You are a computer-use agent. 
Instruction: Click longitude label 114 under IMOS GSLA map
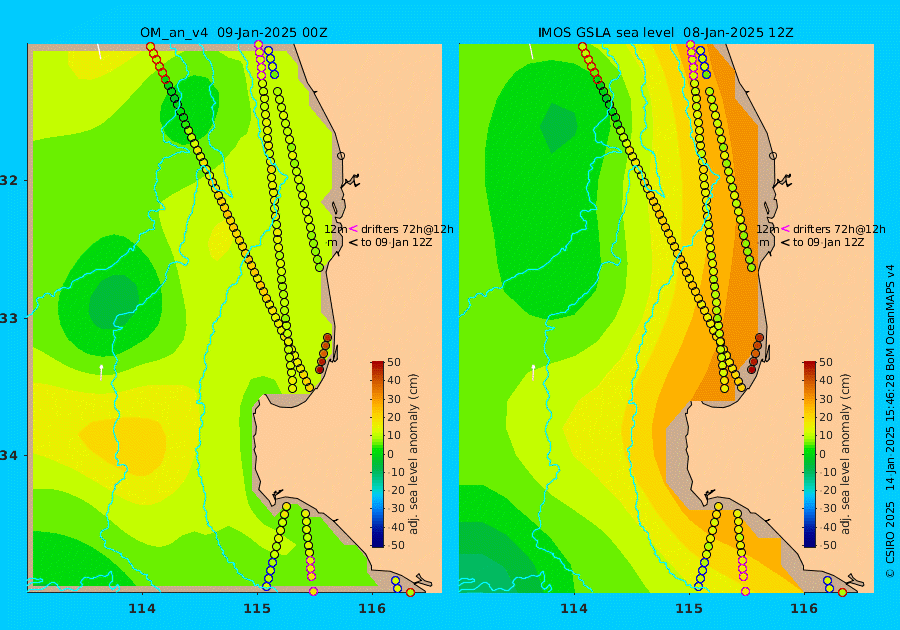coord(574,609)
